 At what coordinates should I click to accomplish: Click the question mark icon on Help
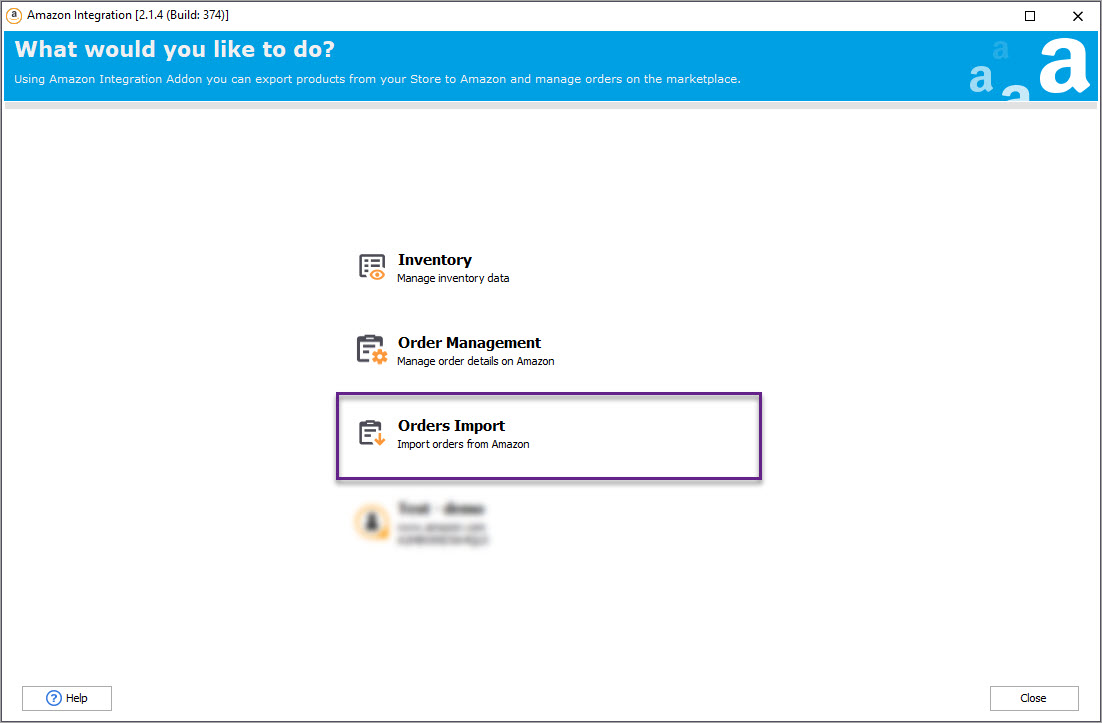(x=54, y=698)
